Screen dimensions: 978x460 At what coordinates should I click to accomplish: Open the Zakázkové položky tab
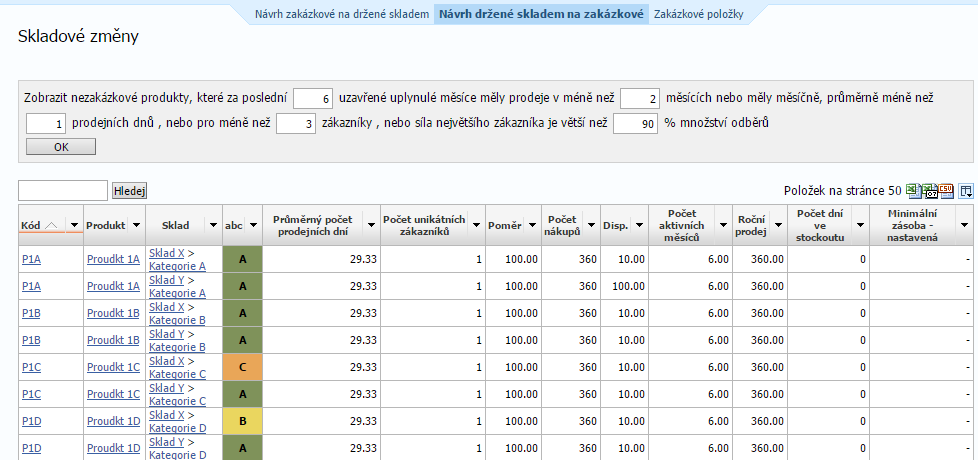pyautogui.click(x=699, y=14)
